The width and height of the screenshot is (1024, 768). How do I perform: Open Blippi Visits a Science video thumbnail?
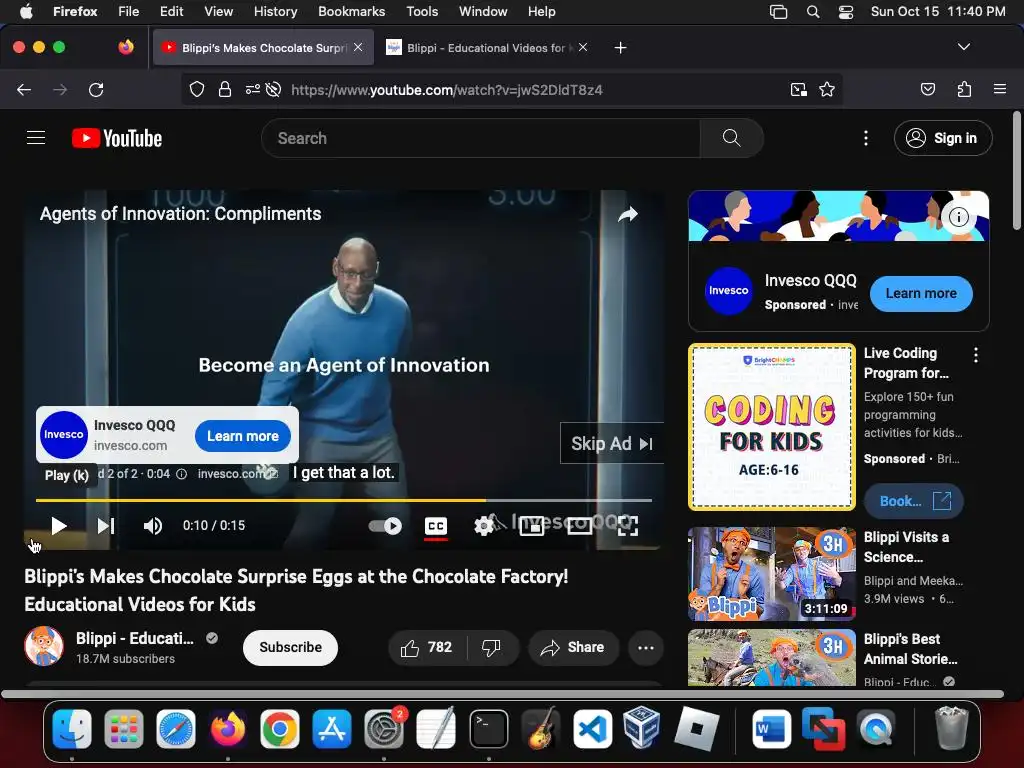point(772,573)
